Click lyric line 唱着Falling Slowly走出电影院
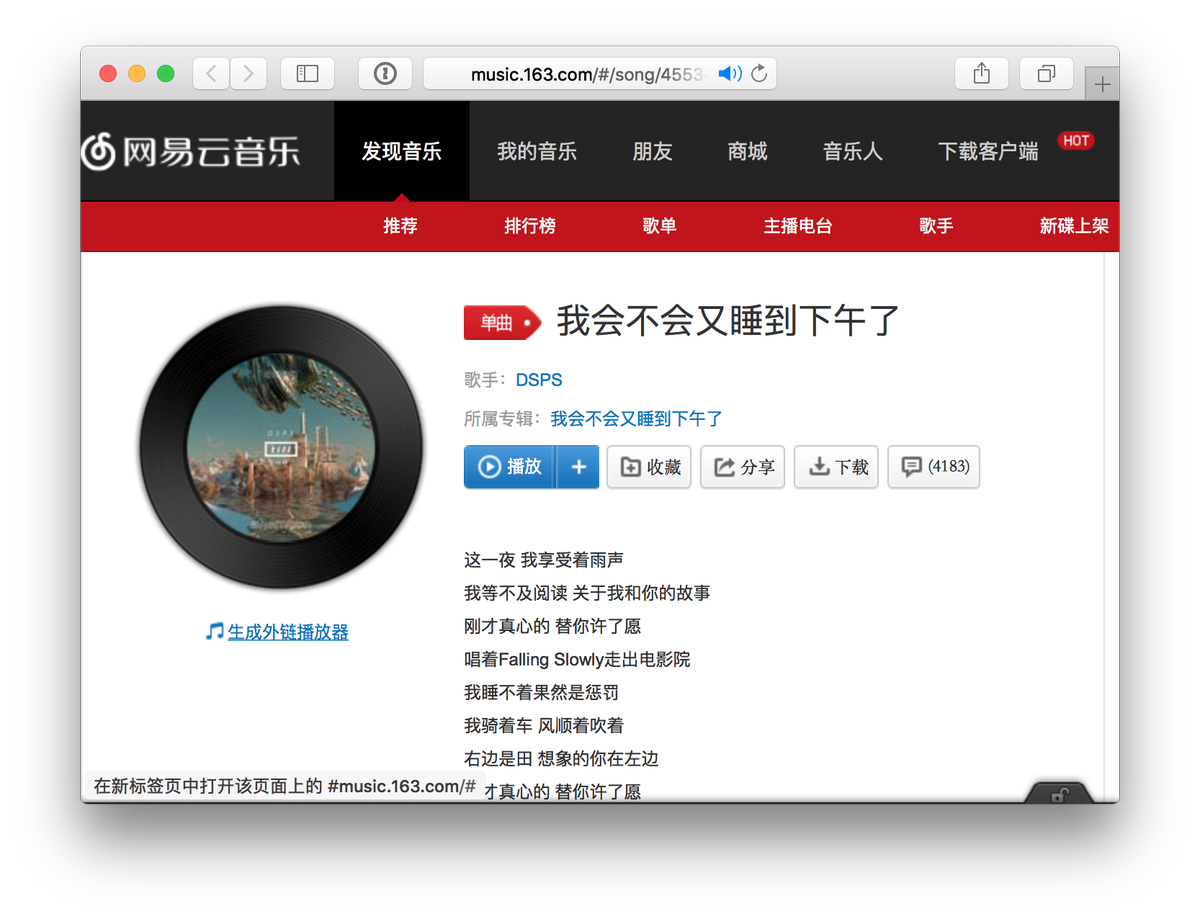1200x919 pixels. click(577, 659)
